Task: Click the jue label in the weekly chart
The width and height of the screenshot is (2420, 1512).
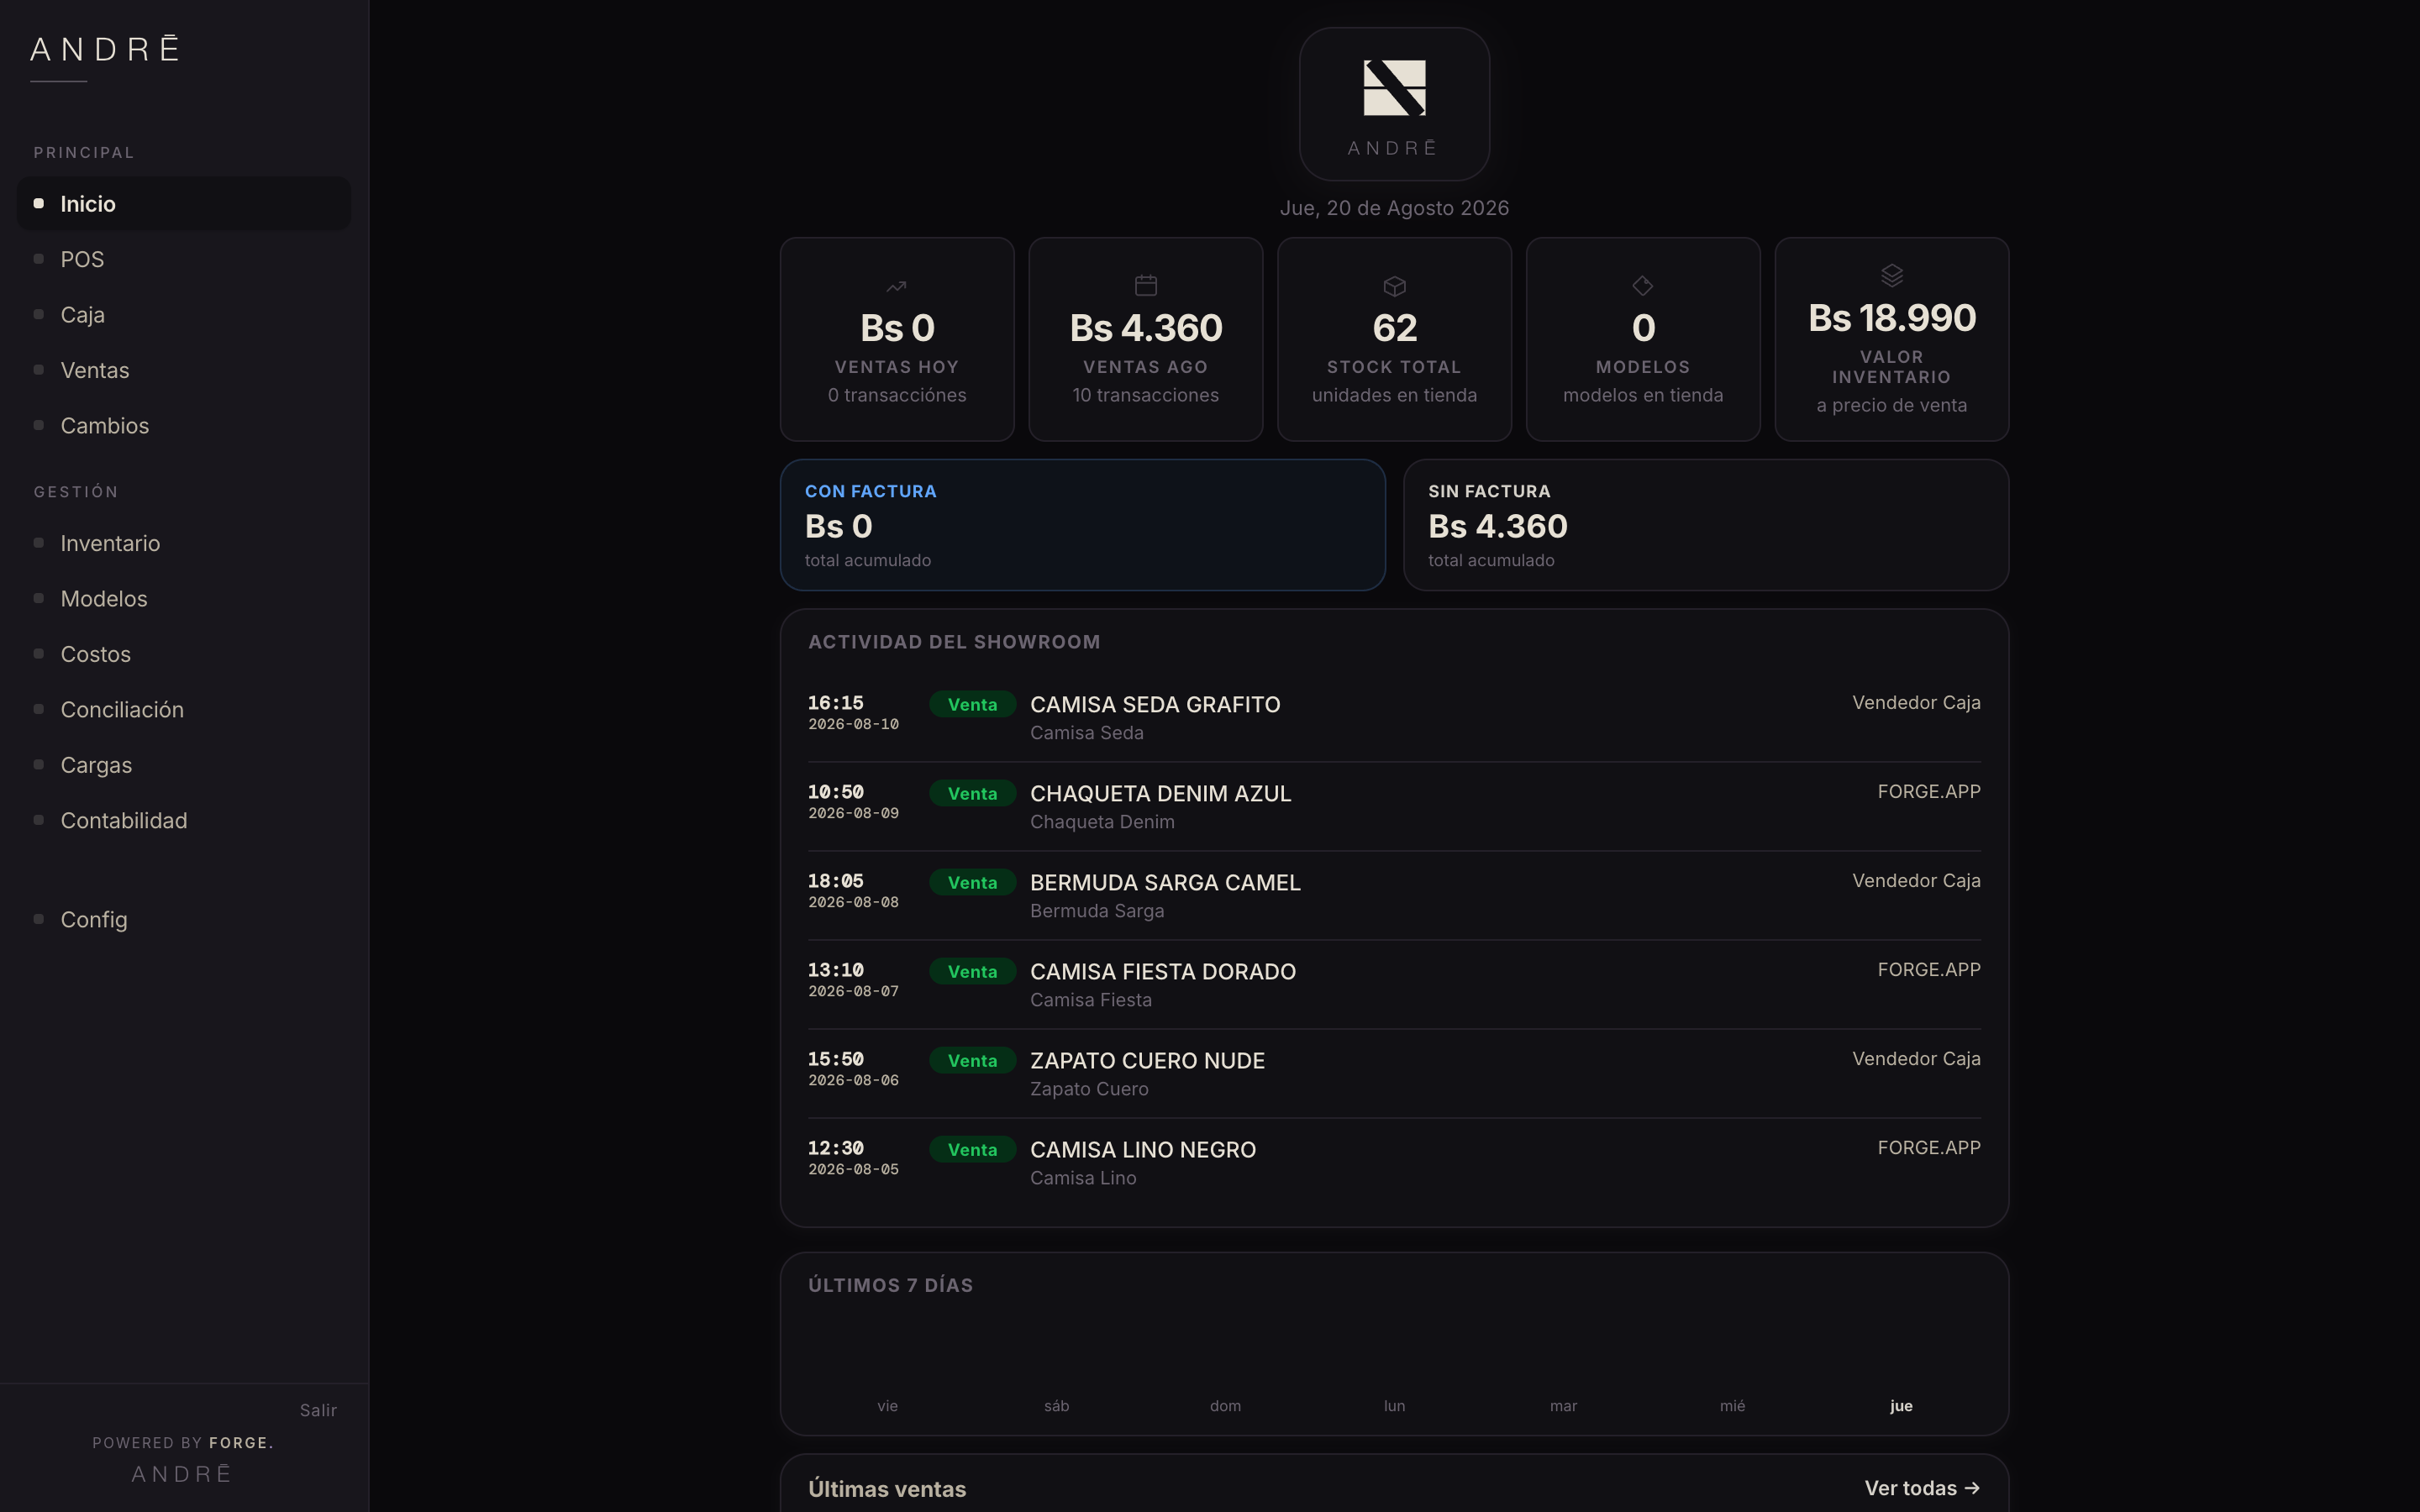Action: [1901, 1406]
